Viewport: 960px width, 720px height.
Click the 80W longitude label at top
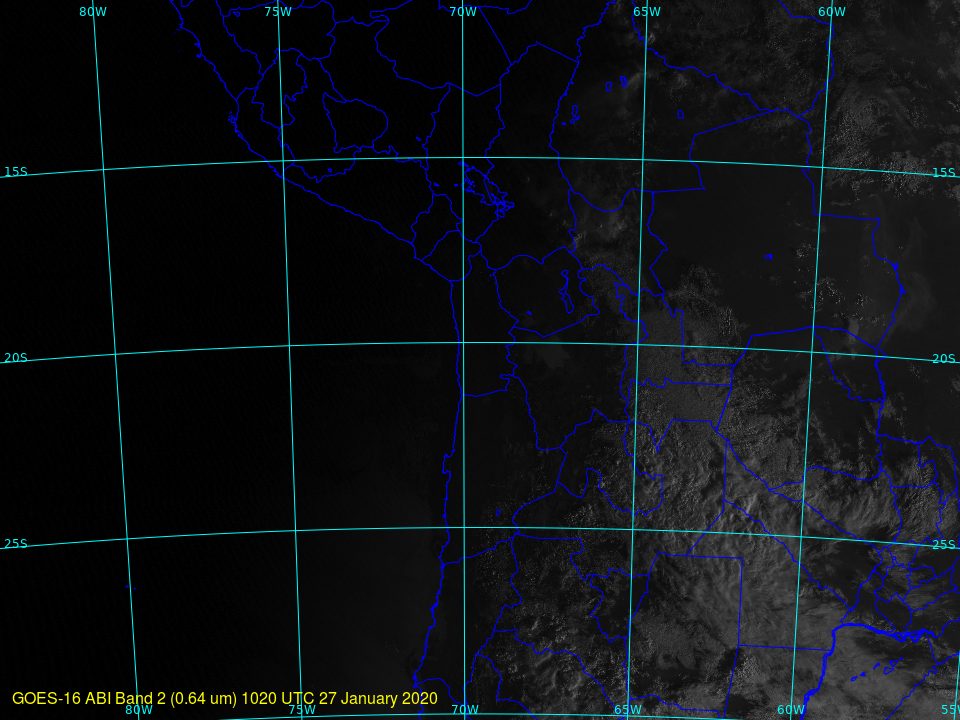pyautogui.click(x=93, y=12)
